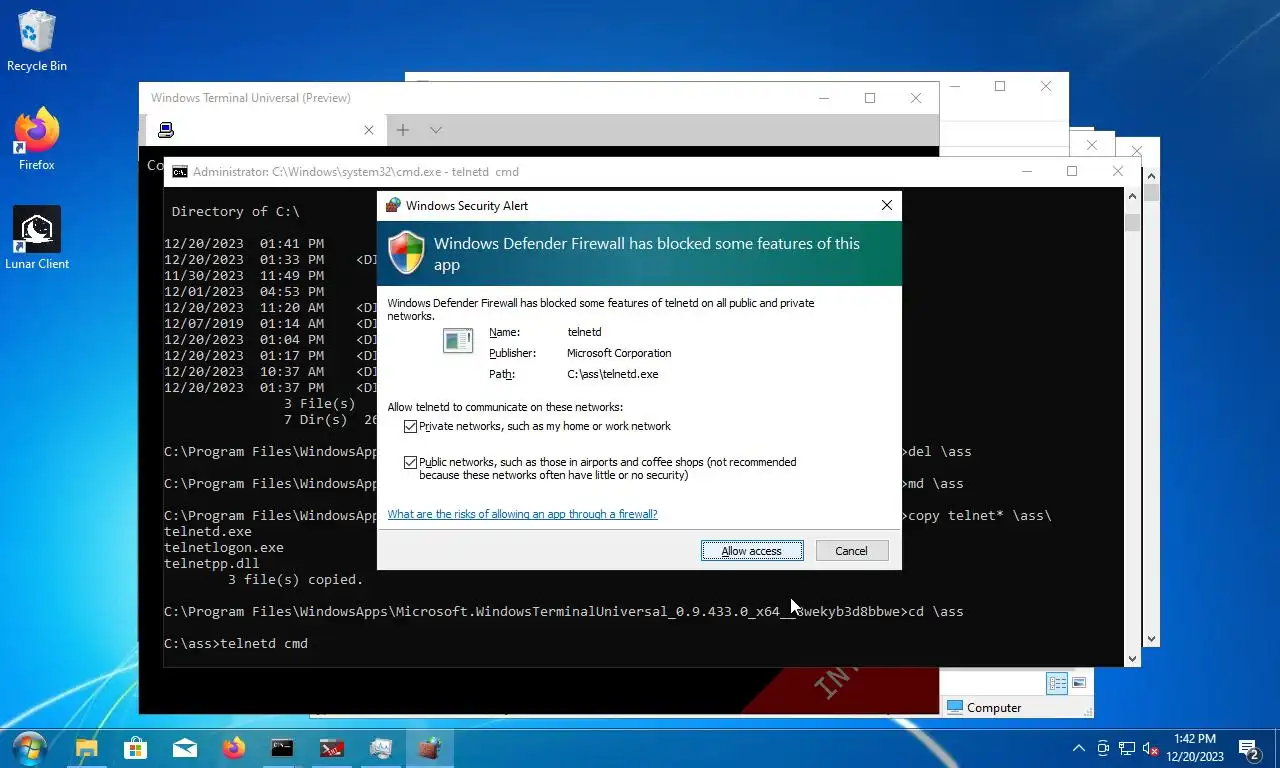
Task: Open the Action Center notifications icon
Action: (x=1248, y=748)
